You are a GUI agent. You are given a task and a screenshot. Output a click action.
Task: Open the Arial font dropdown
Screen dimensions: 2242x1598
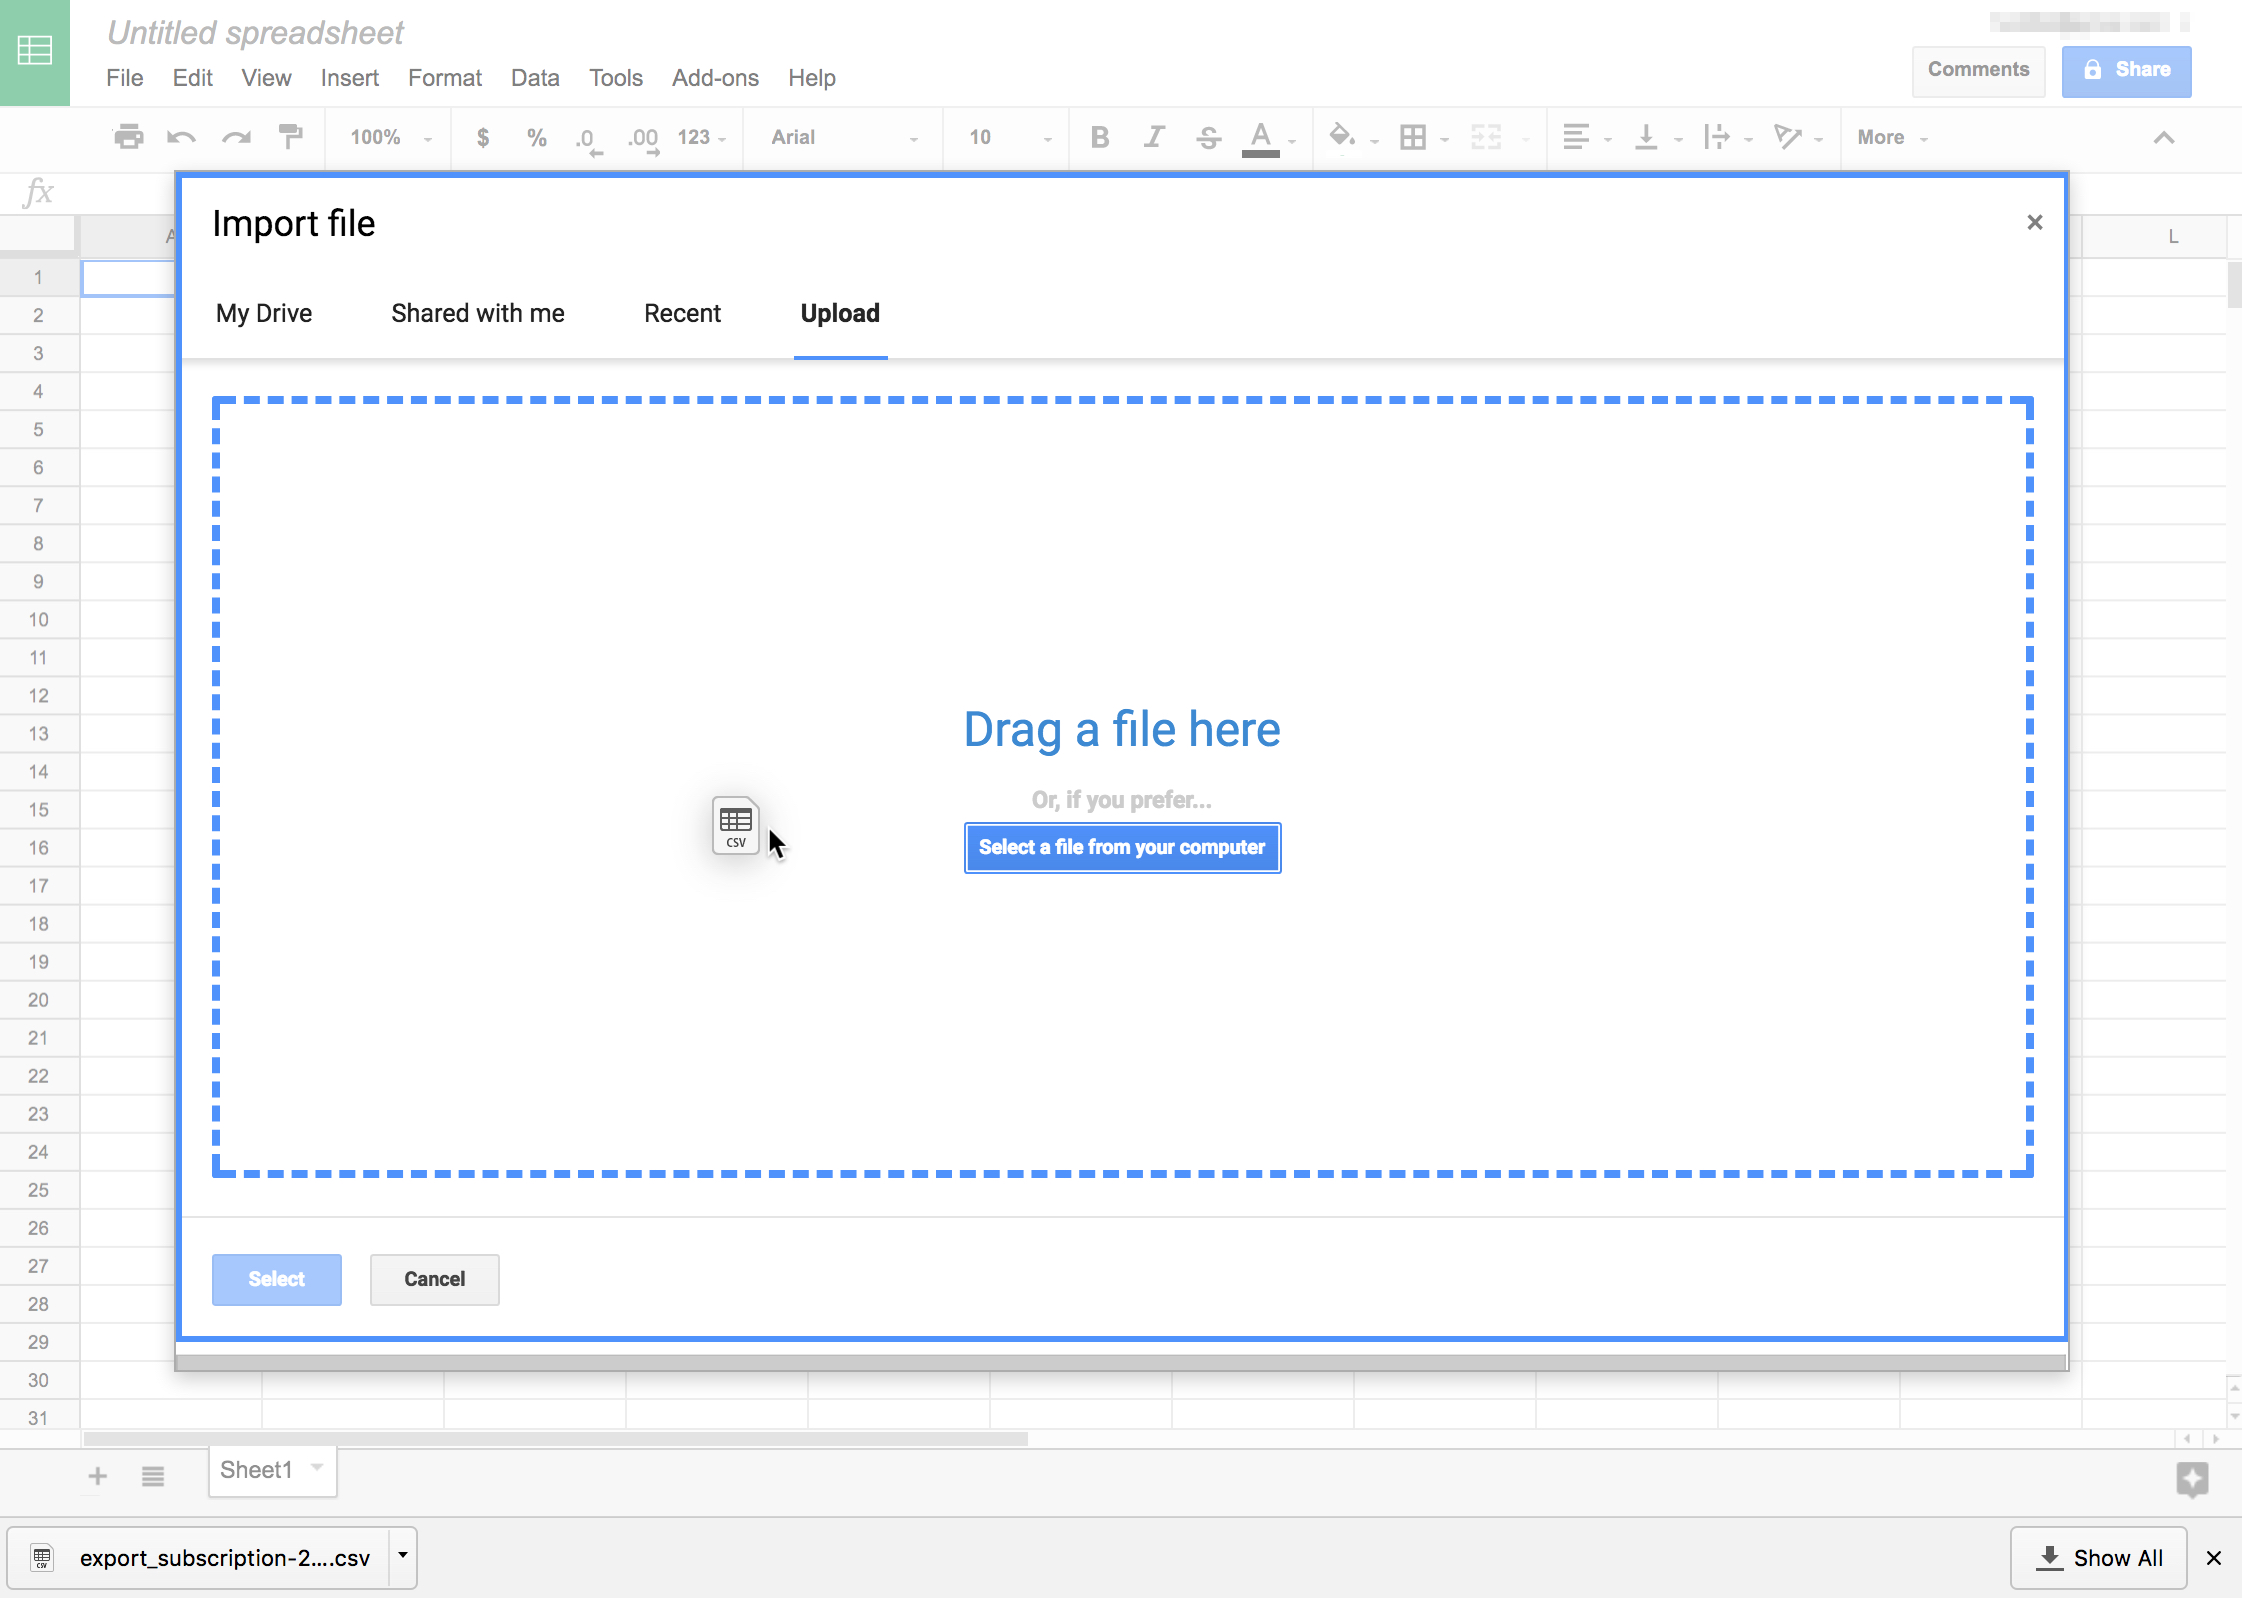tap(844, 137)
